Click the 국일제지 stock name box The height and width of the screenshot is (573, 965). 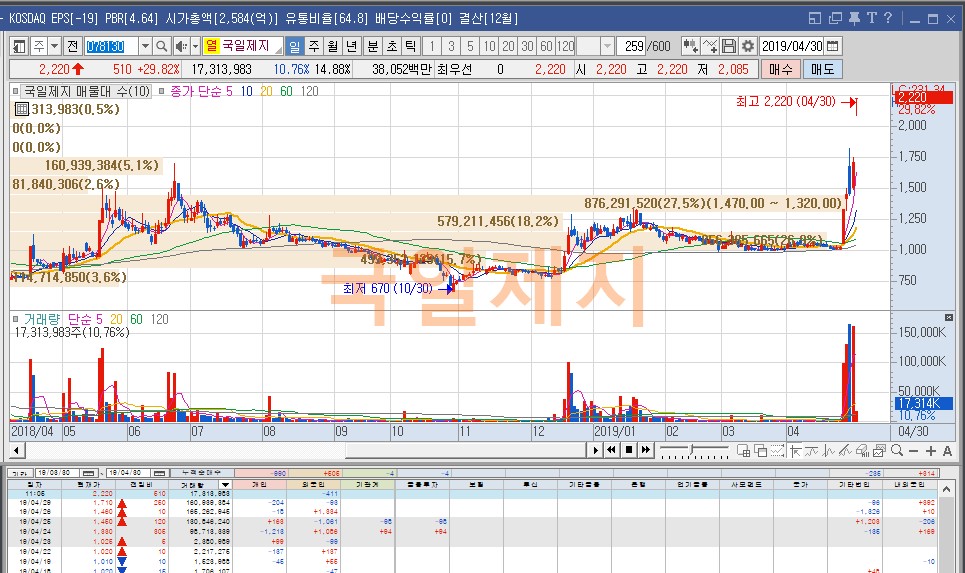coord(244,46)
